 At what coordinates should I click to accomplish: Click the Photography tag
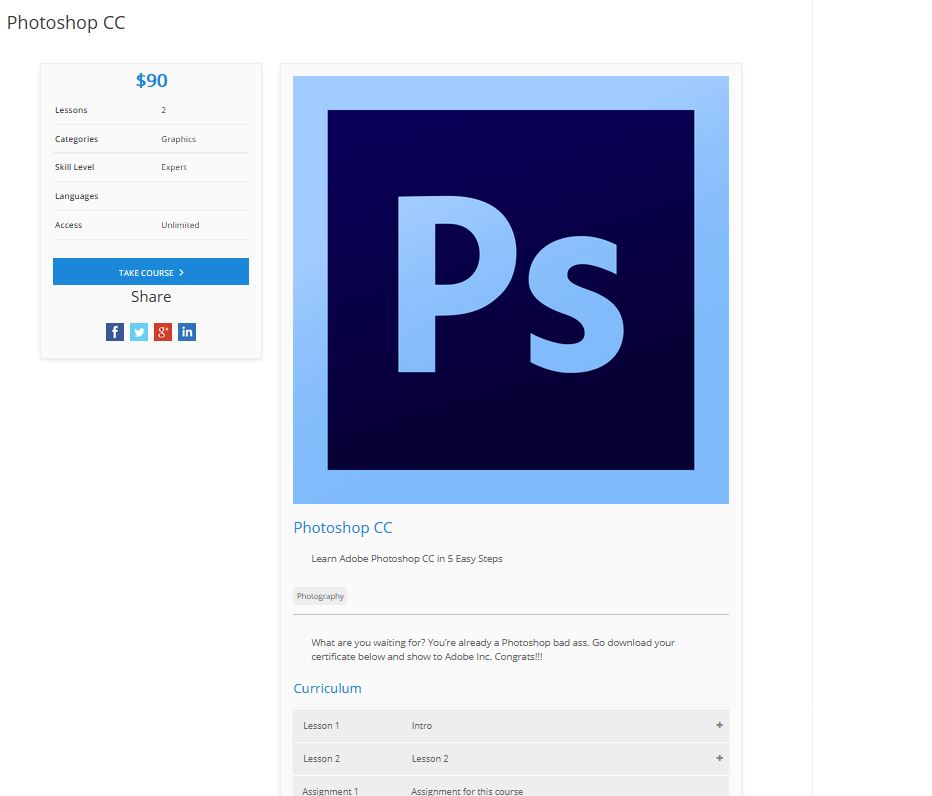click(320, 596)
